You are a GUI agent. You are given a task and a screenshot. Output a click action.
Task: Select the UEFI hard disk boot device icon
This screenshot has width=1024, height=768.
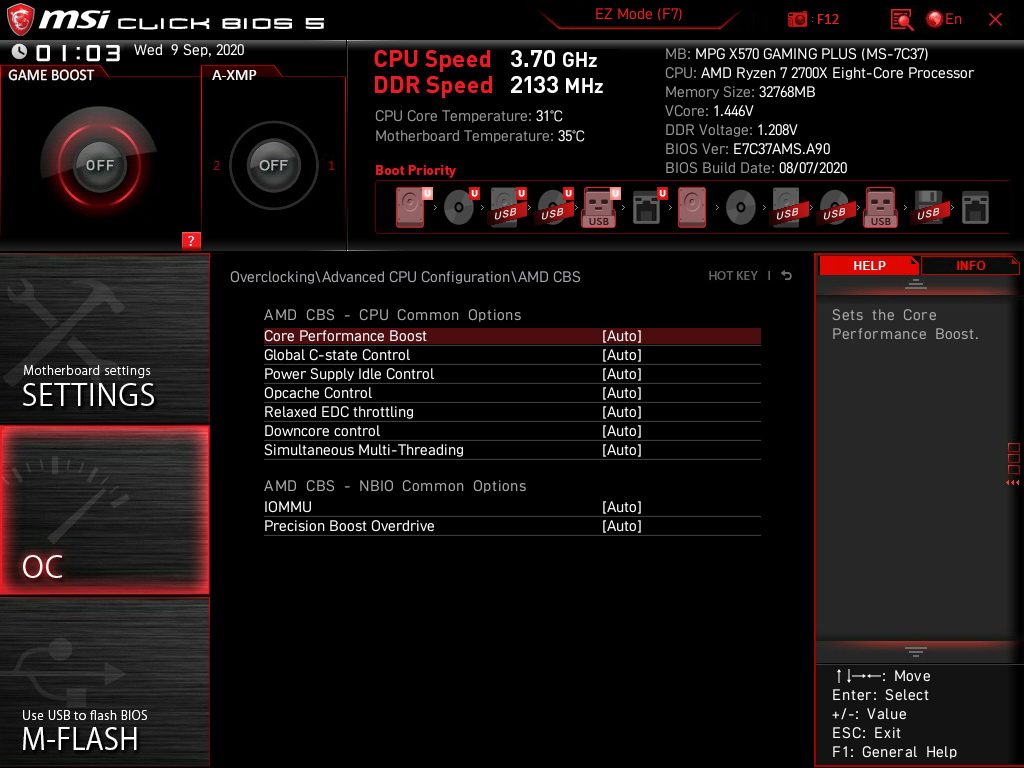pyautogui.click(x=413, y=207)
